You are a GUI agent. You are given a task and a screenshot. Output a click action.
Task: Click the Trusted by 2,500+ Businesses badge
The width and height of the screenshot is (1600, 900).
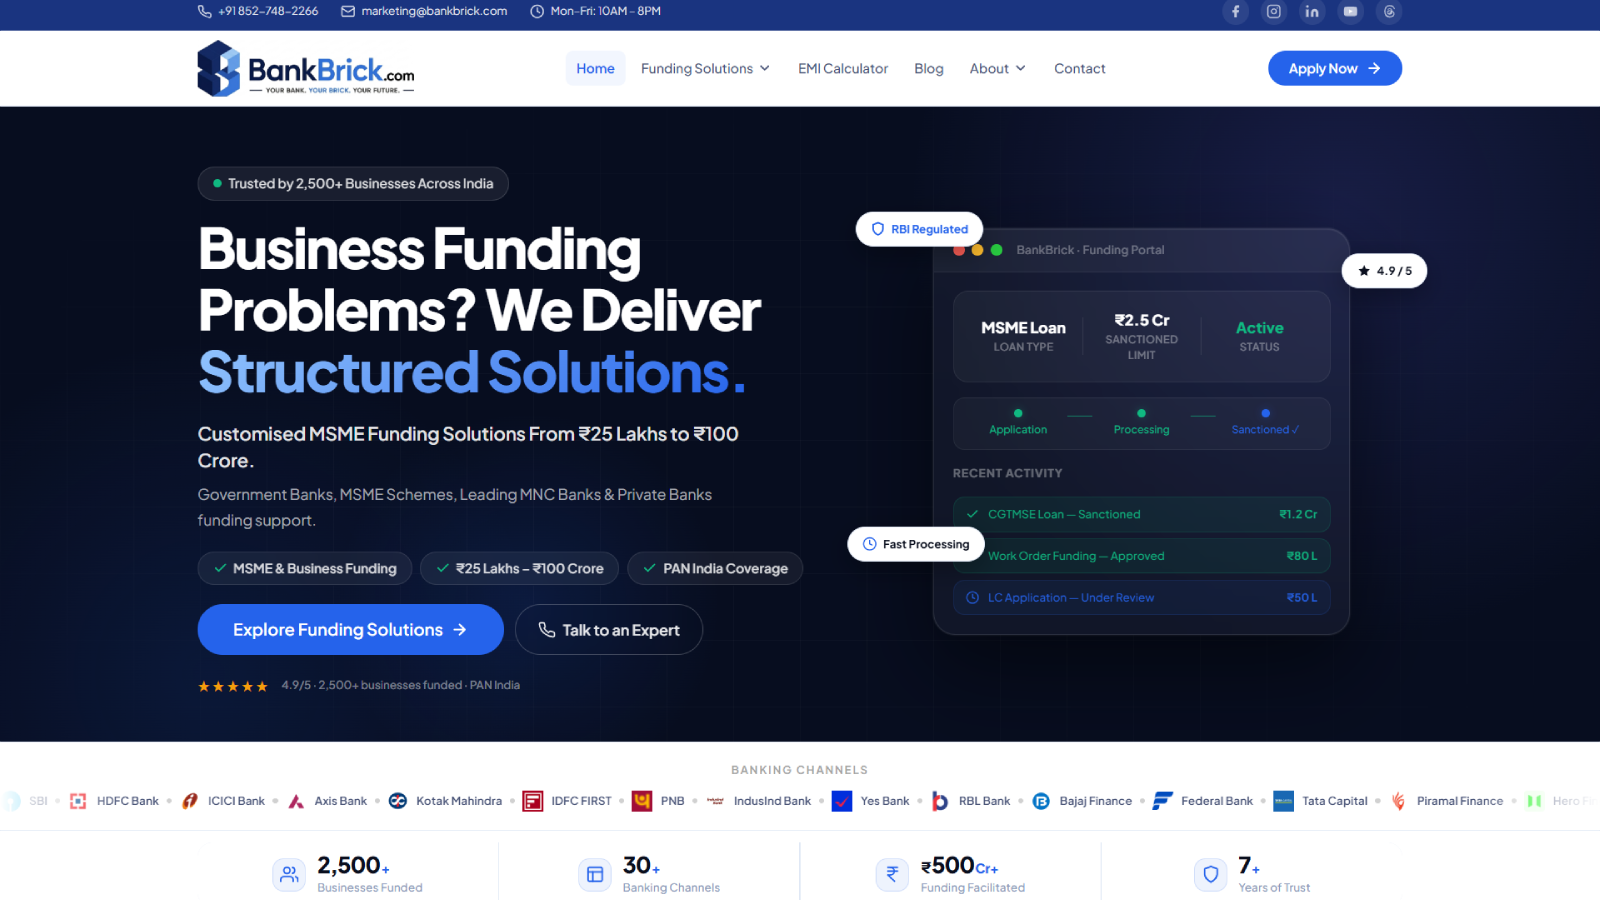353,183
